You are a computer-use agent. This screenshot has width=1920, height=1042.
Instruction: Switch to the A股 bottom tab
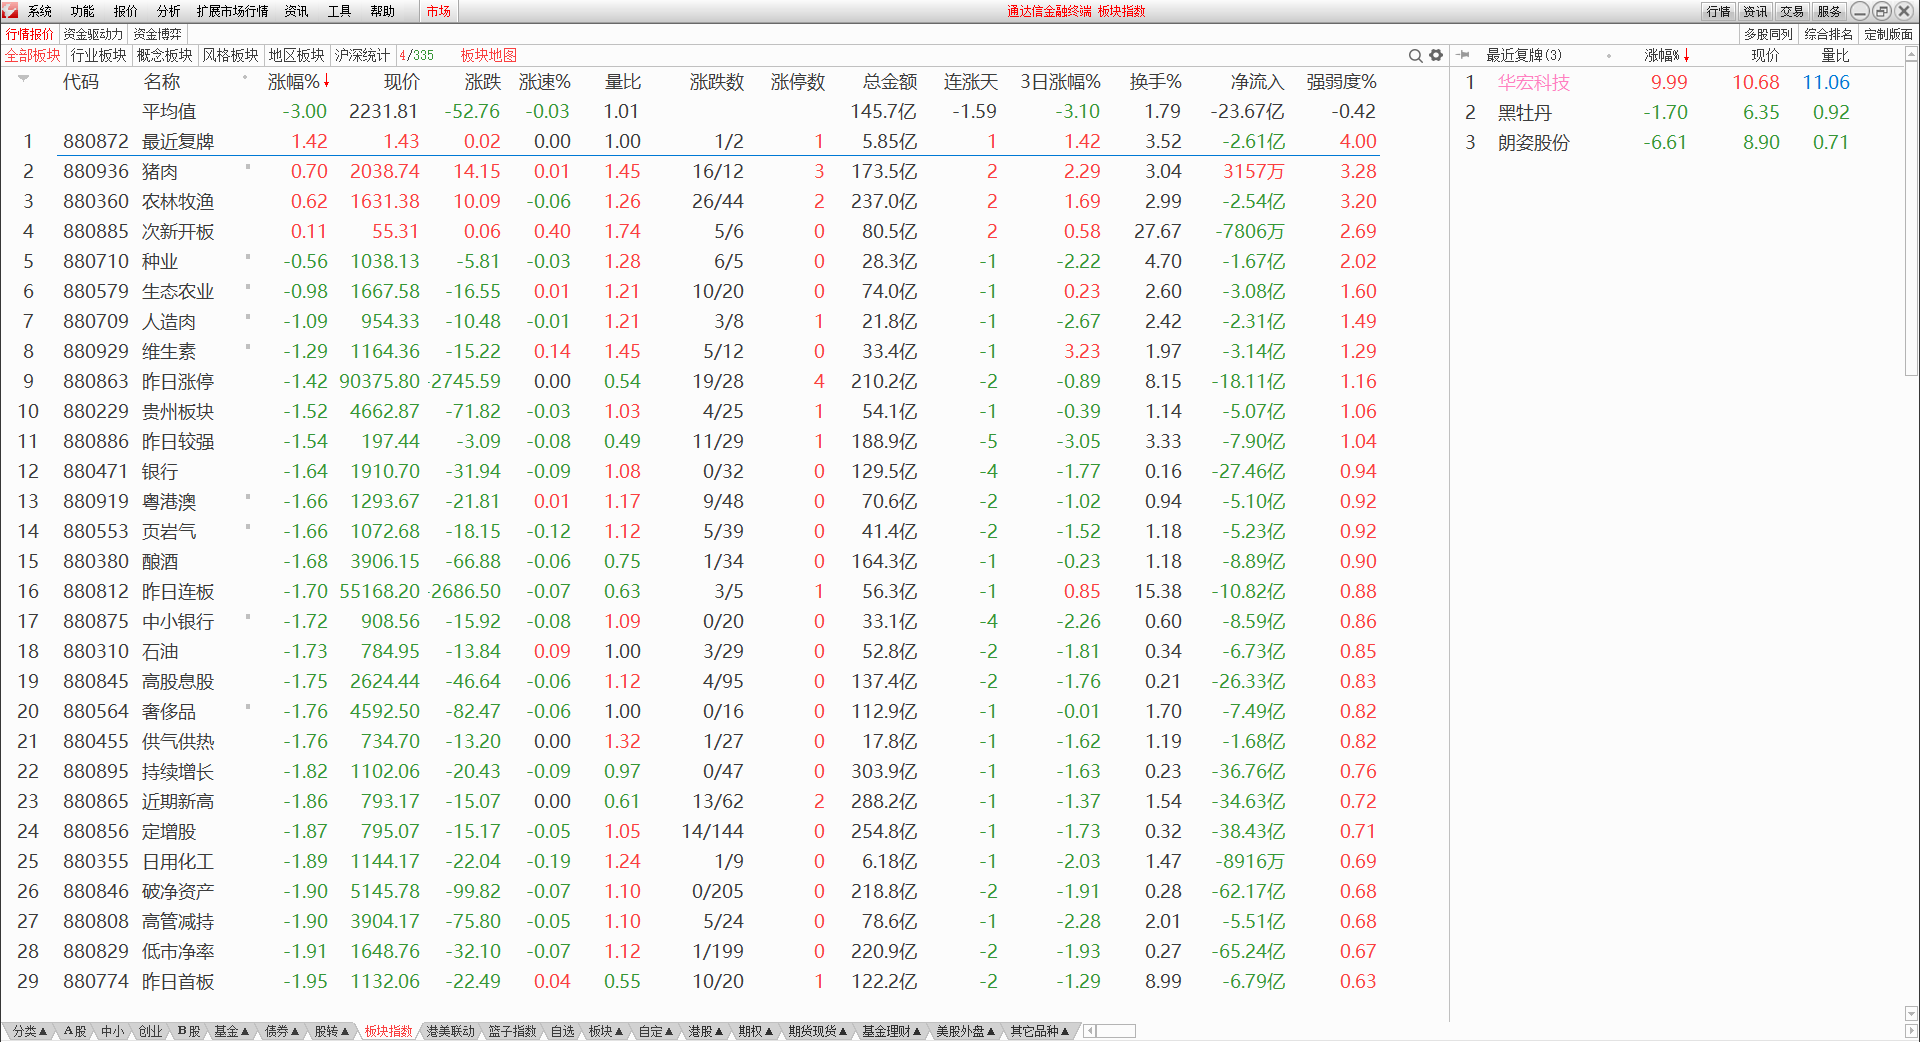[x=75, y=1031]
